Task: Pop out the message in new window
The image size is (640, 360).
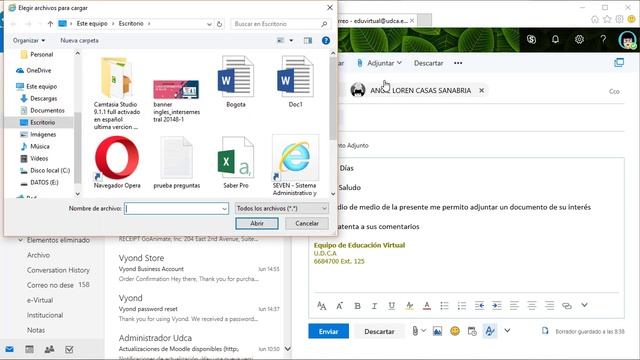Action: click(x=619, y=63)
